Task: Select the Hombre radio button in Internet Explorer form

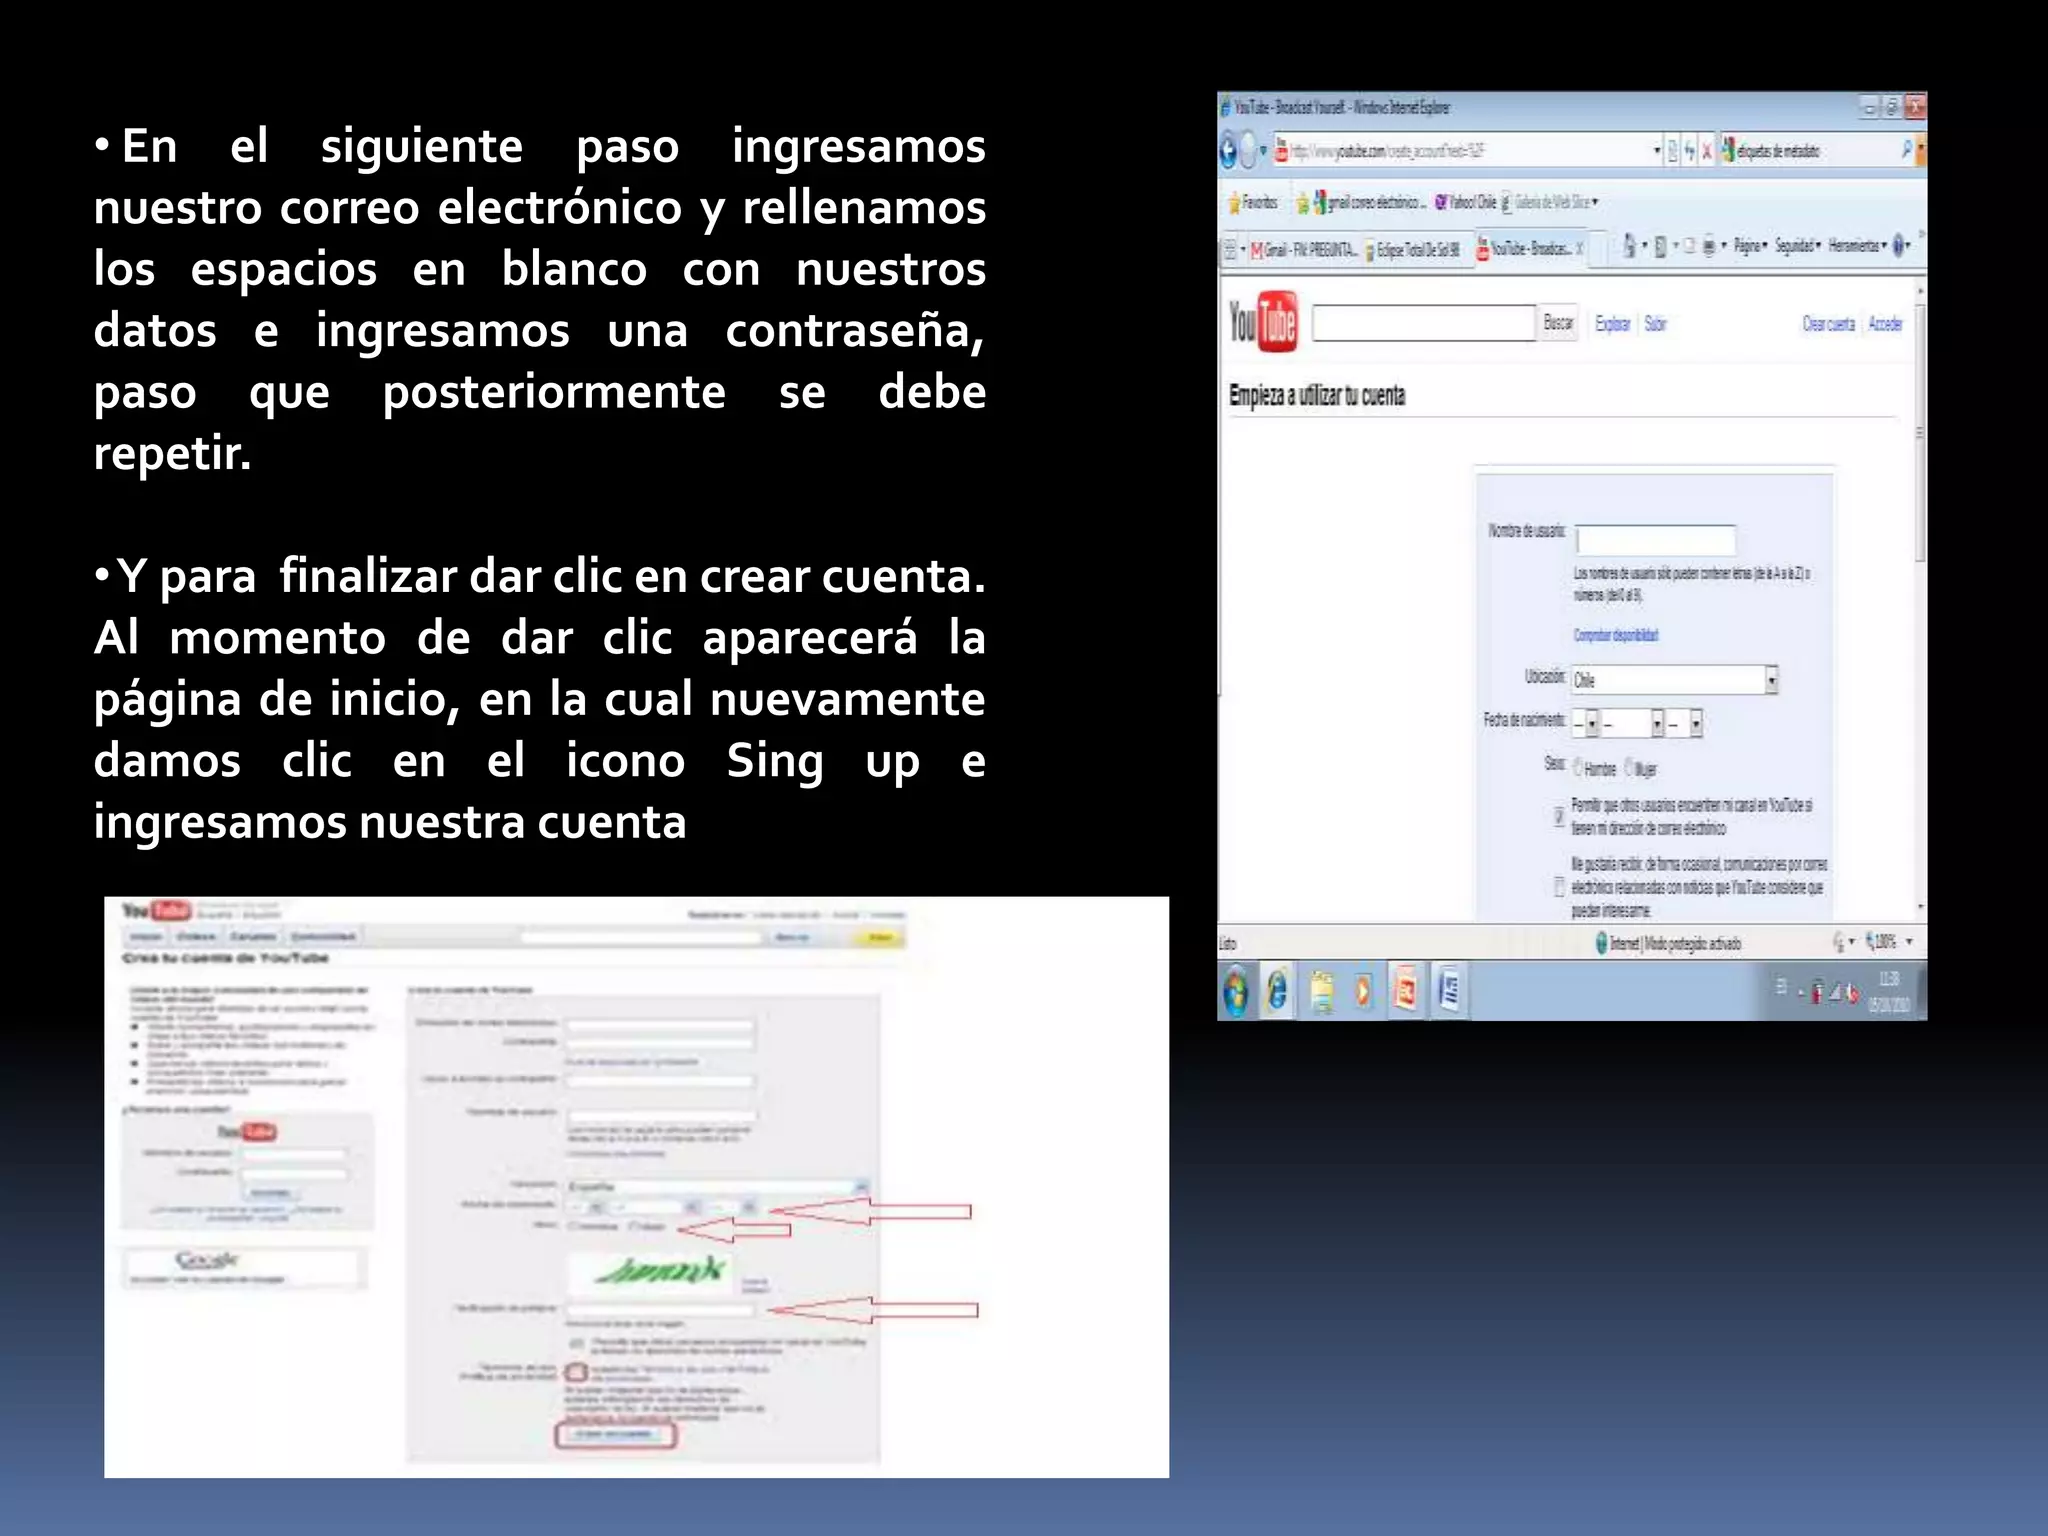Action: pyautogui.click(x=1578, y=768)
